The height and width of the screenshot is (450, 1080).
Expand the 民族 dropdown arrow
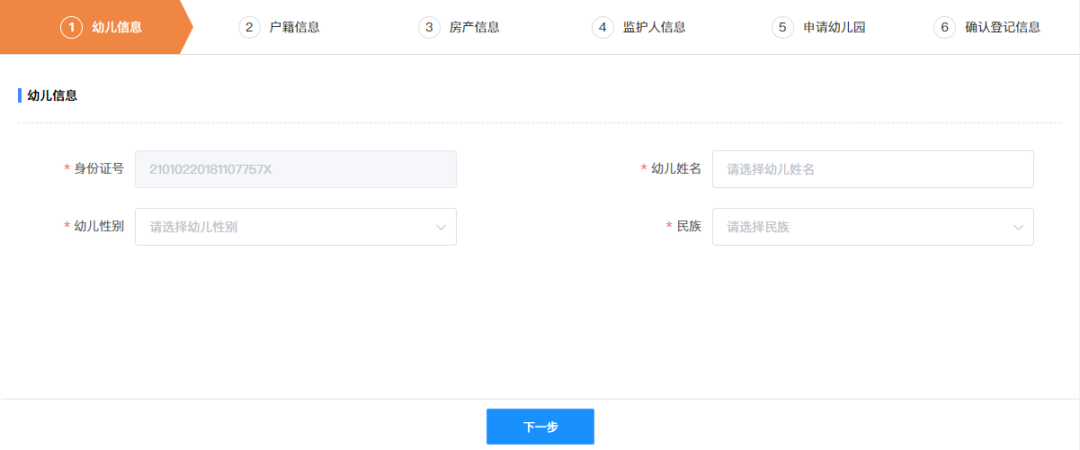(1018, 227)
